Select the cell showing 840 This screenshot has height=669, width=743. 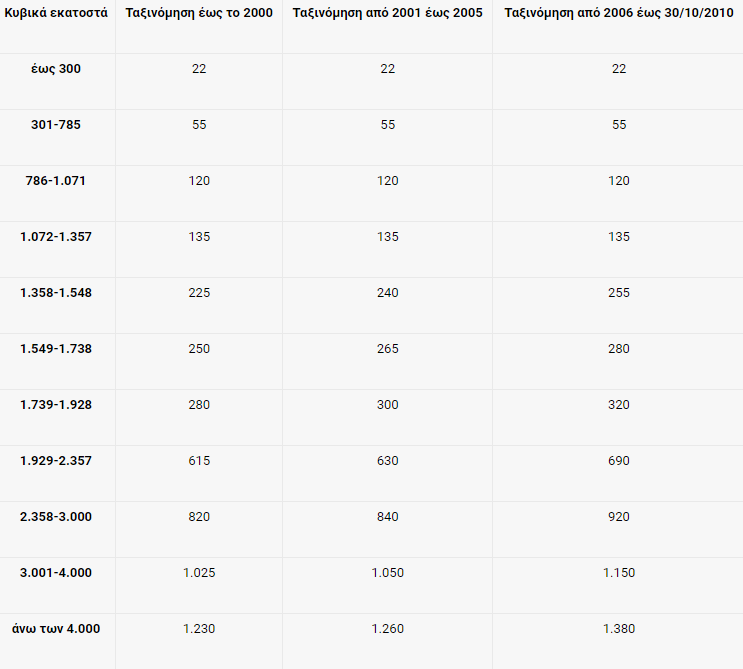pyautogui.click(x=388, y=517)
